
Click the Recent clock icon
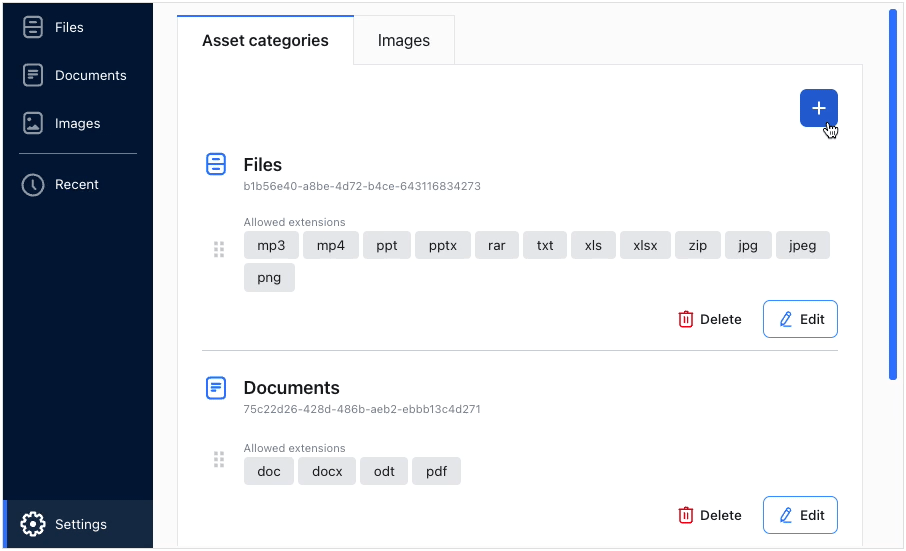33,184
